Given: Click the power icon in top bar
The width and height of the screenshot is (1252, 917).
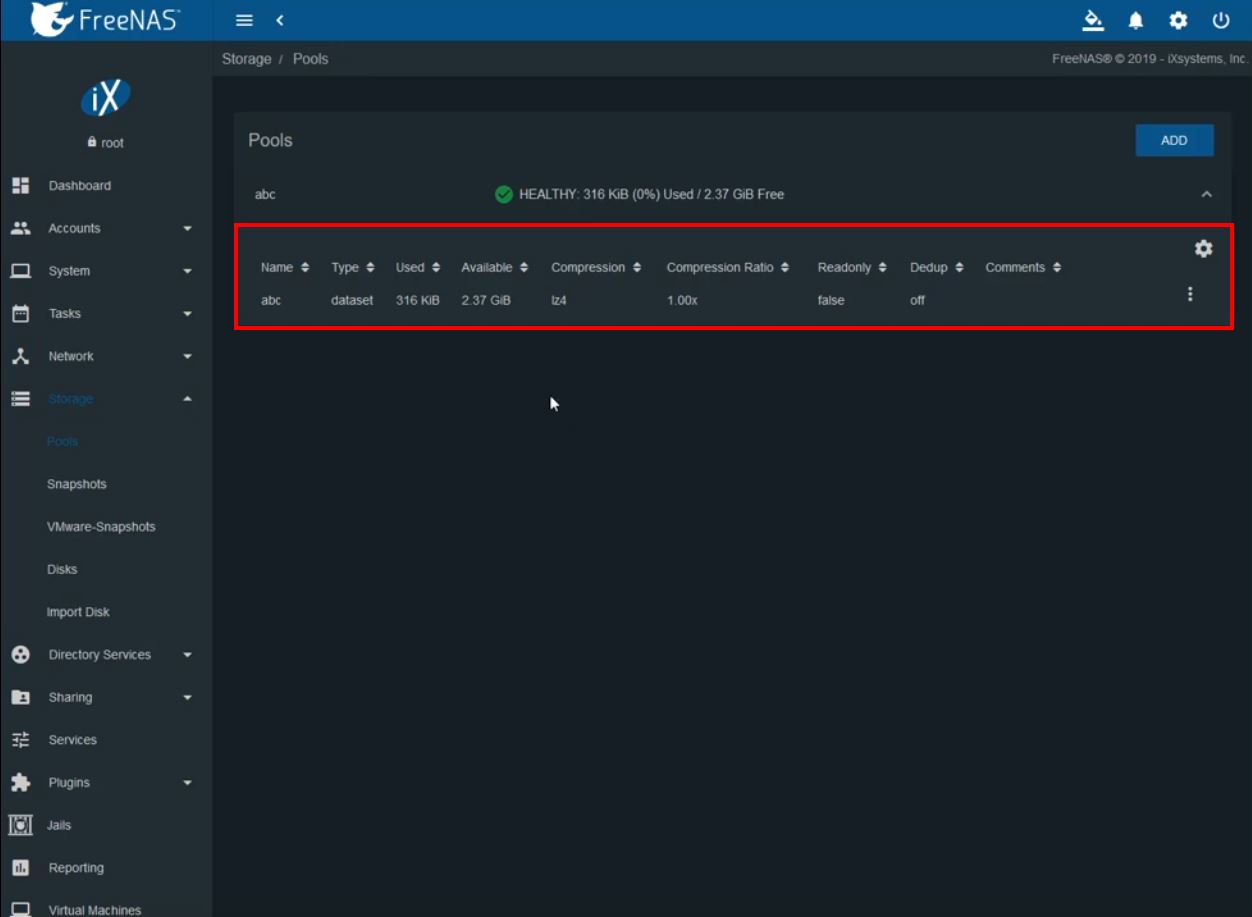Looking at the screenshot, I should pos(1221,20).
